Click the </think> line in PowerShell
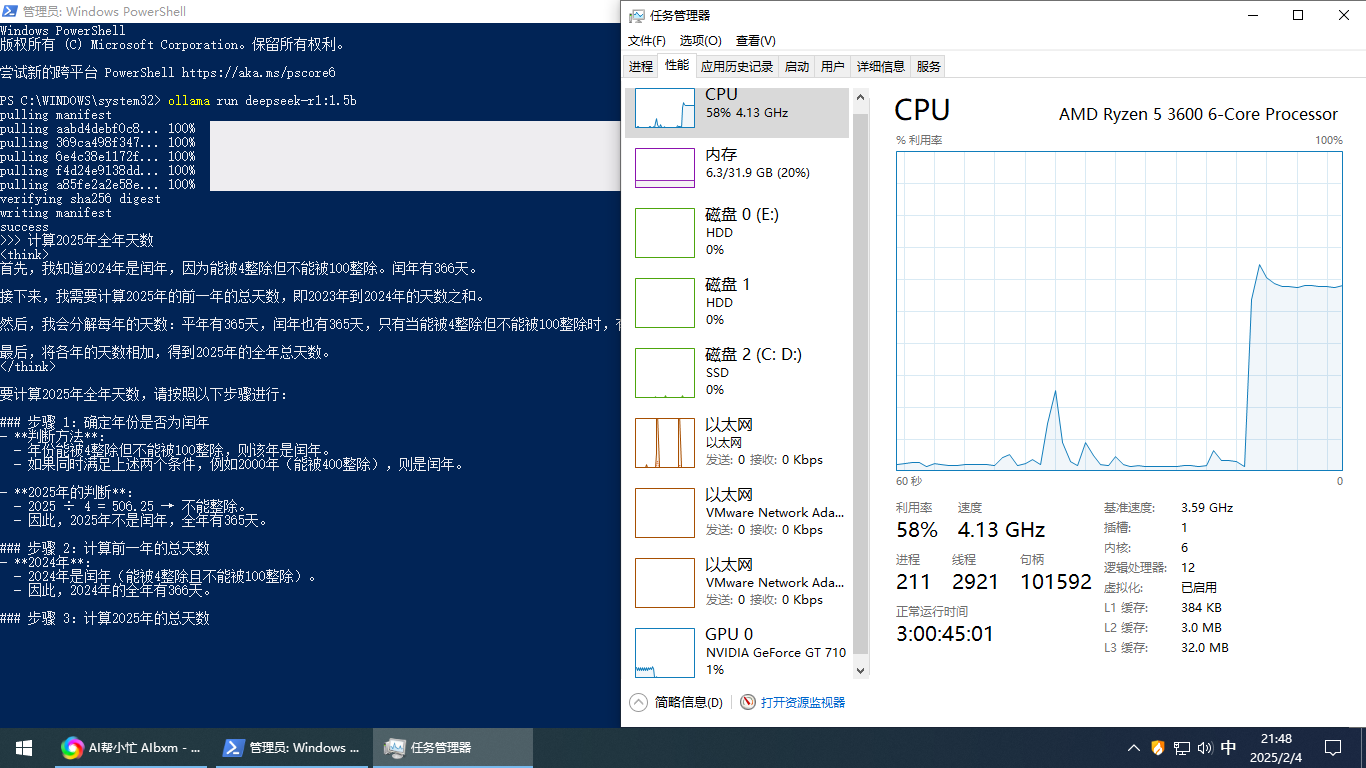The image size is (1366, 768). 28,367
